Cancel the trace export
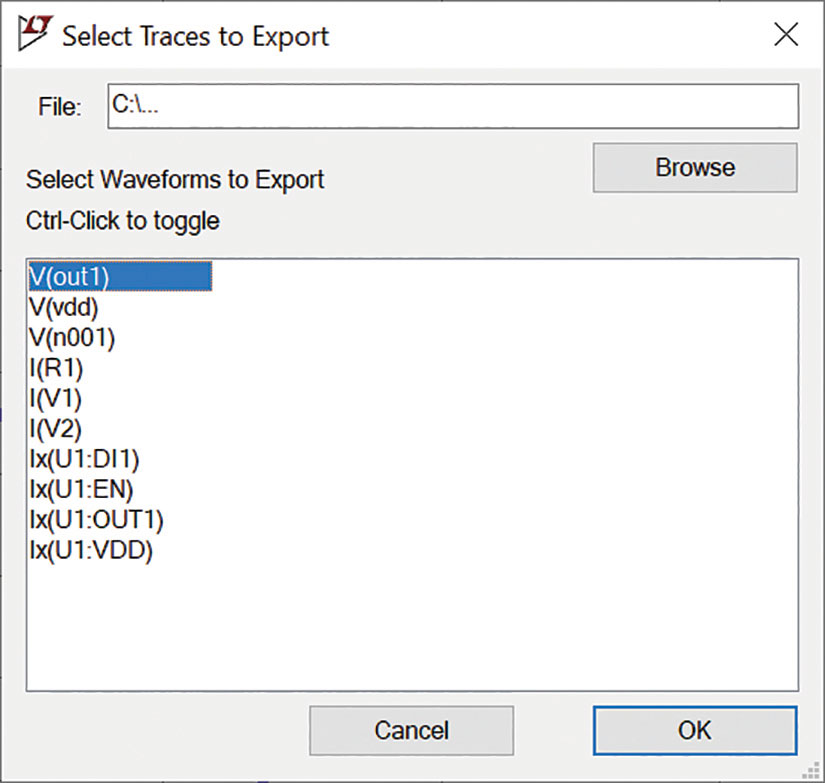Viewport: 825px width, 783px height. (411, 730)
